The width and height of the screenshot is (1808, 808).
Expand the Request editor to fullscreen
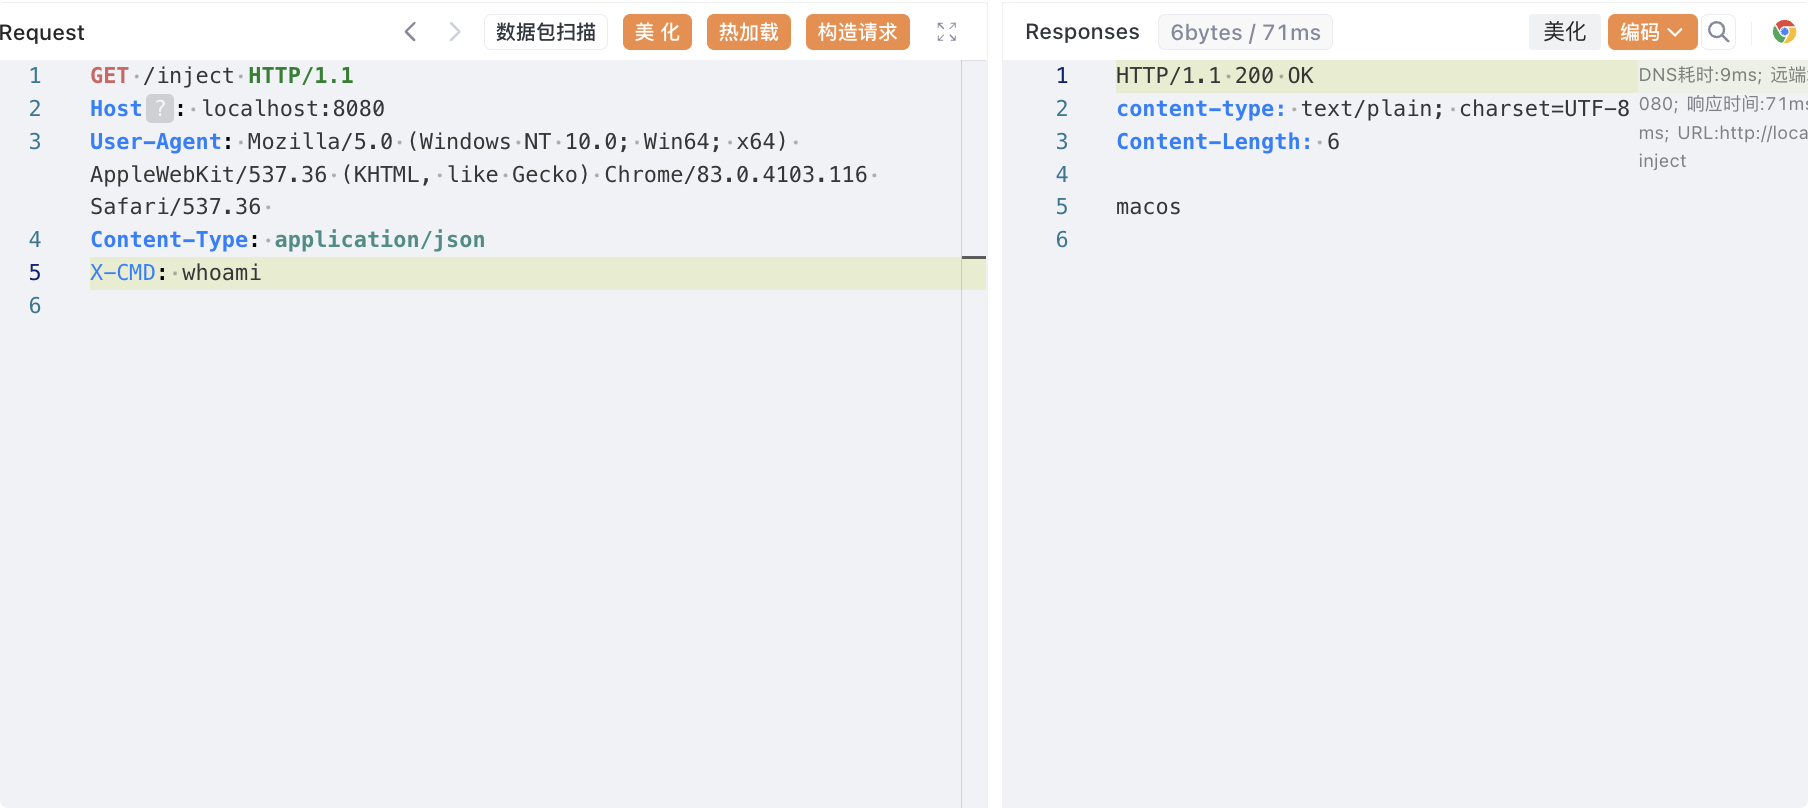pyautogui.click(x=947, y=32)
